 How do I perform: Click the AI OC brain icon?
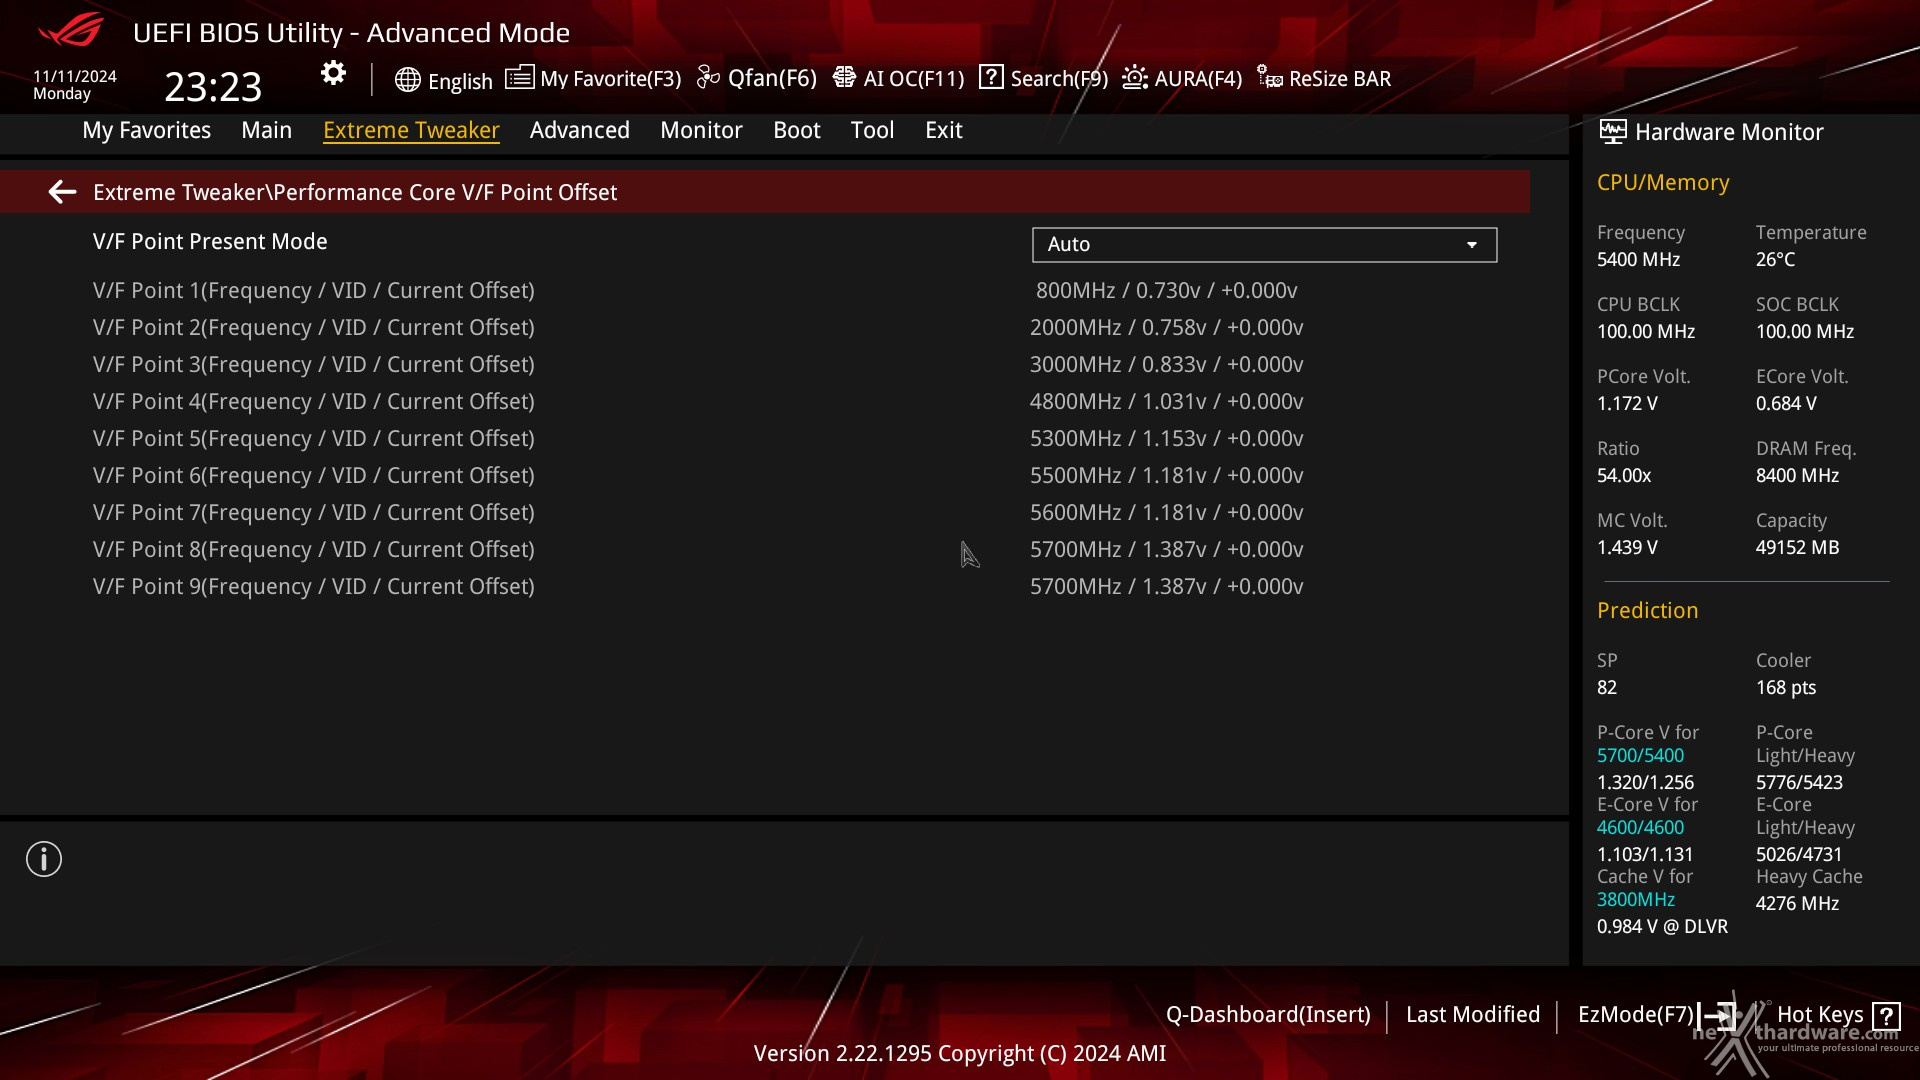pyautogui.click(x=844, y=78)
